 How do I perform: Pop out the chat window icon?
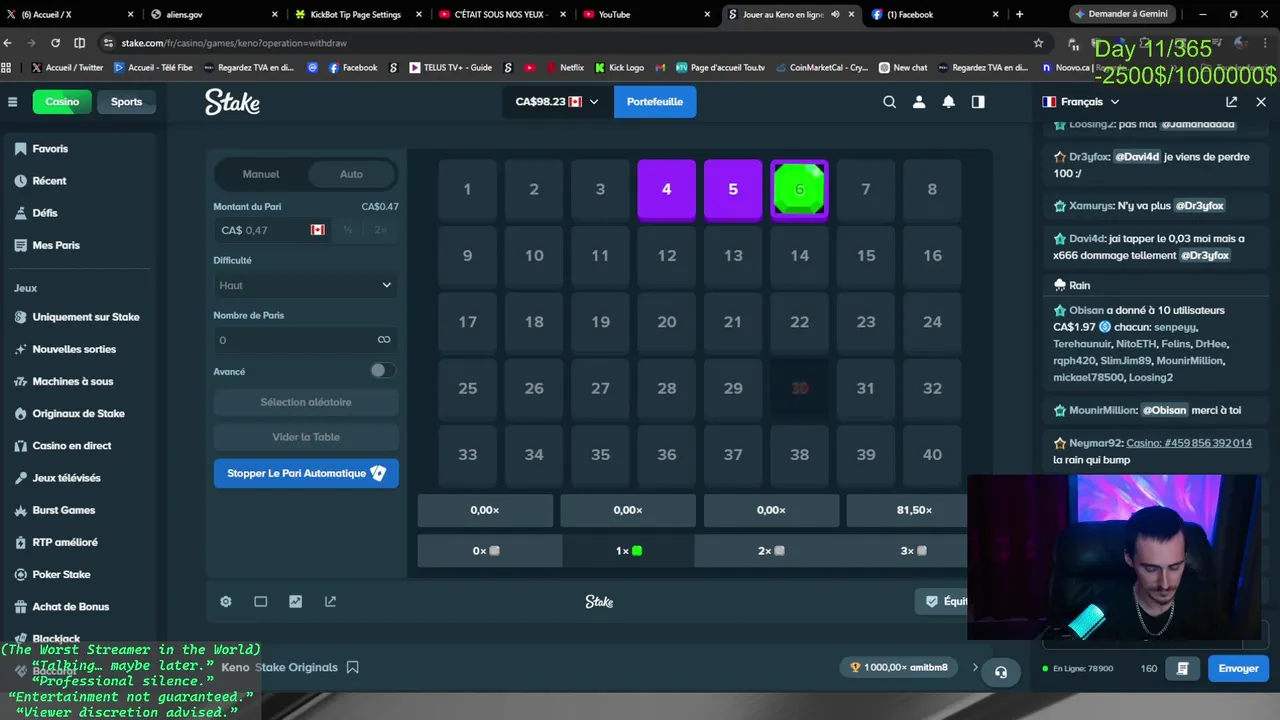click(1231, 102)
